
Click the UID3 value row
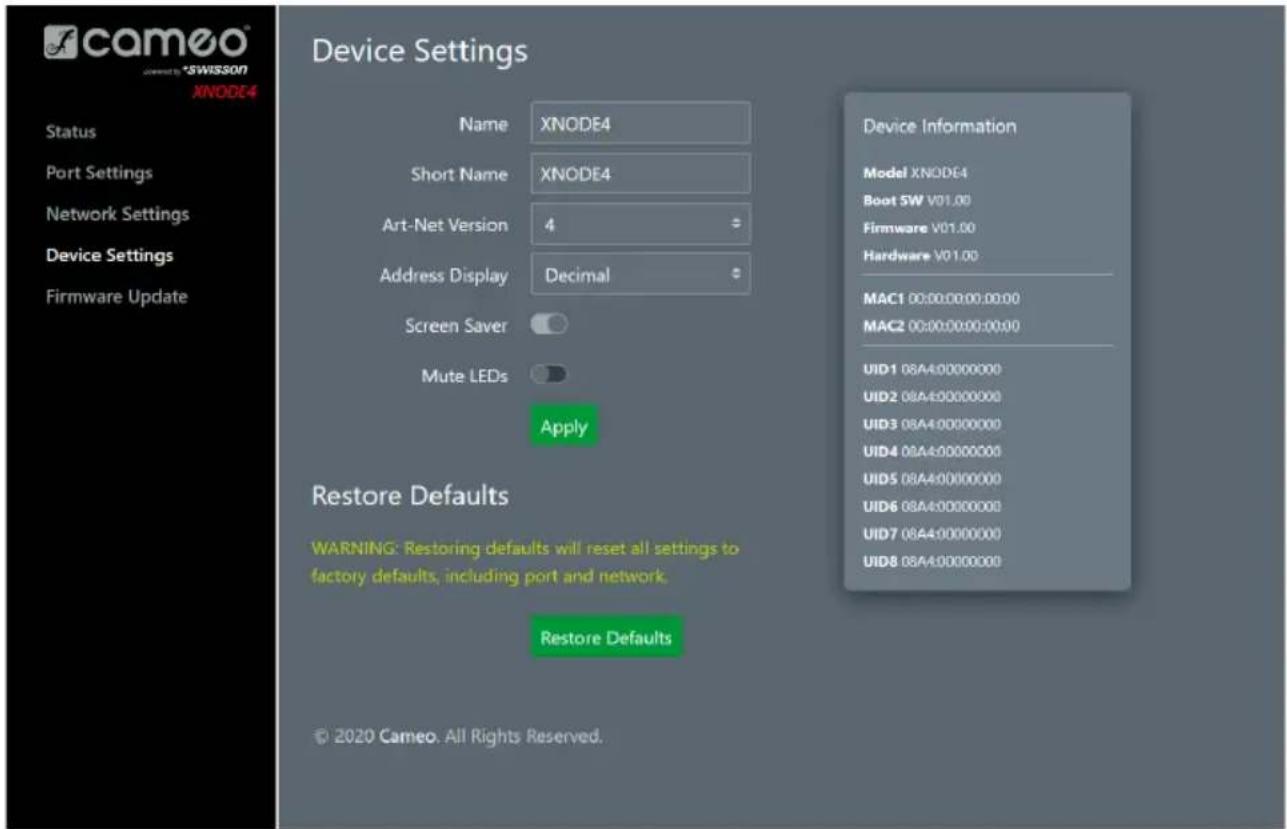coord(932,424)
